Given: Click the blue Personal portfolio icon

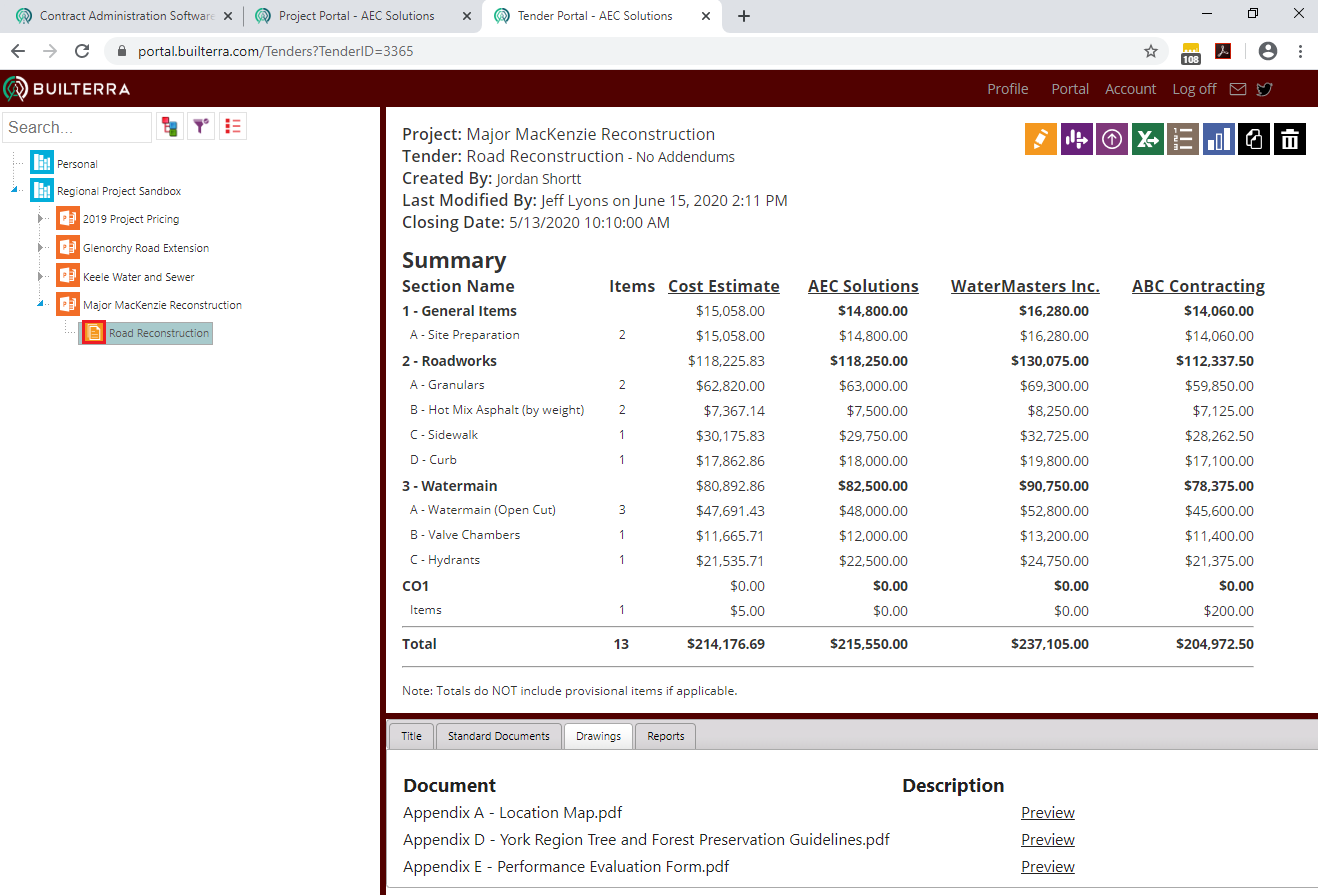Looking at the screenshot, I should tap(42, 163).
